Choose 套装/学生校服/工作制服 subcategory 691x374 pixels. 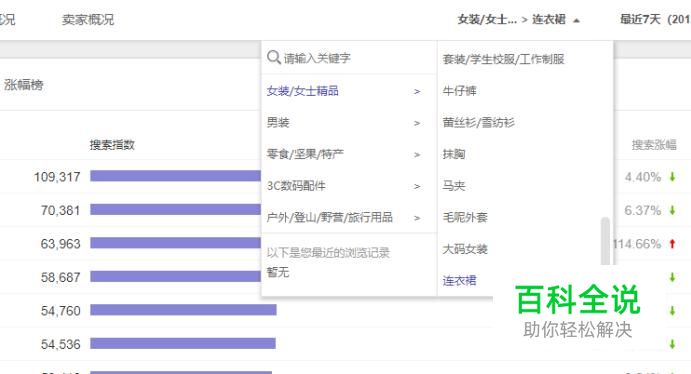click(x=503, y=59)
